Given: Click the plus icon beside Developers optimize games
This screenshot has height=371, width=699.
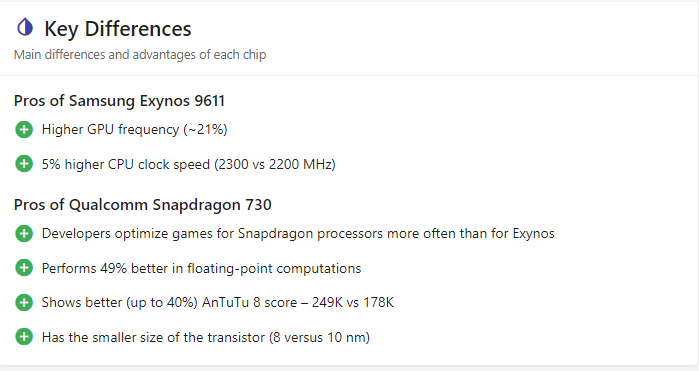Looking at the screenshot, I should [x=24, y=233].
